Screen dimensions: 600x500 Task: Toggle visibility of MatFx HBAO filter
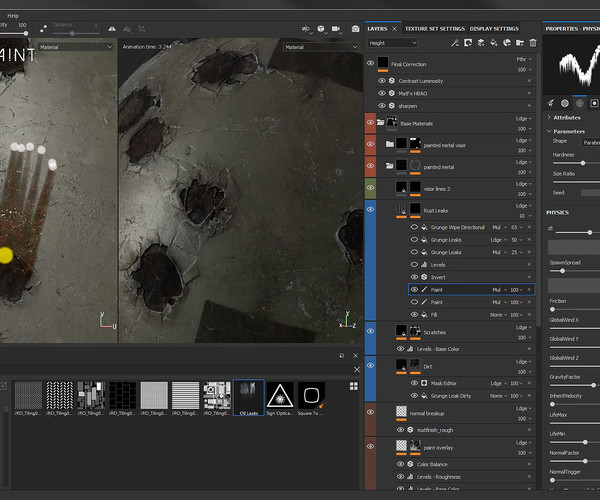point(382,93)
